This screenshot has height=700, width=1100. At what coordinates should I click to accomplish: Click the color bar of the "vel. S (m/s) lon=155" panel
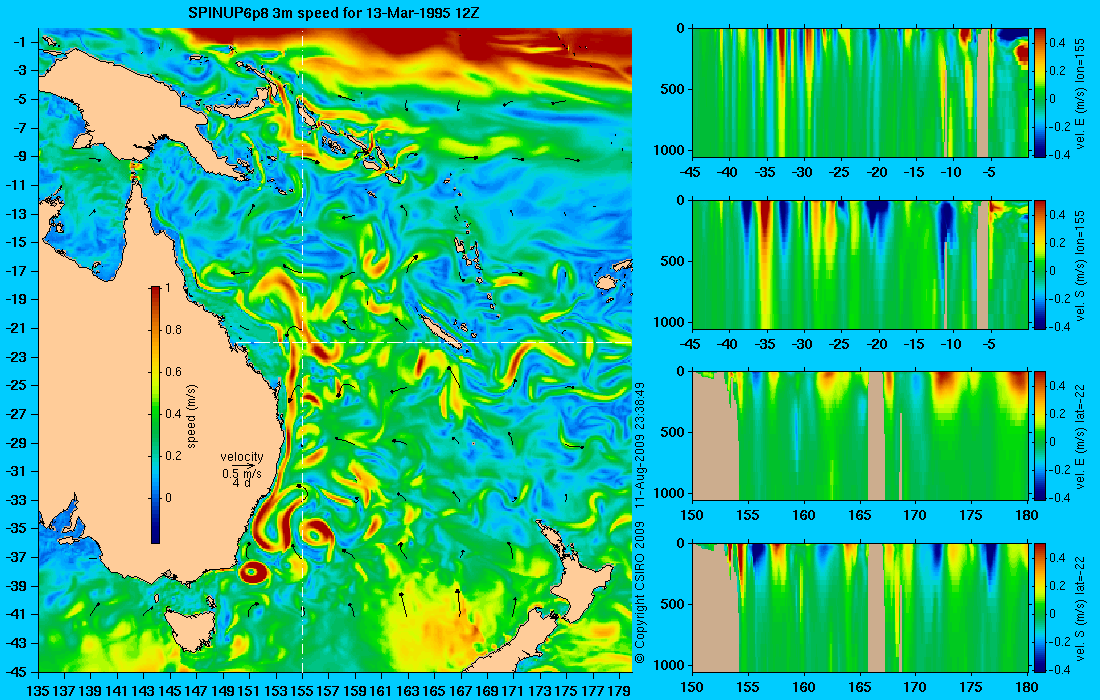(x=1040, y=264)
